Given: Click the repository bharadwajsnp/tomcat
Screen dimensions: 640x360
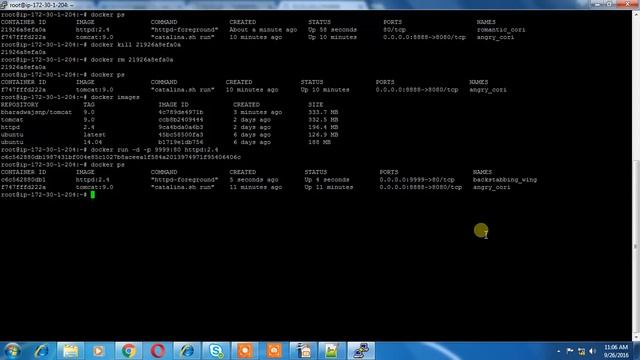Looking at the screenshot, I should [36, 112].
